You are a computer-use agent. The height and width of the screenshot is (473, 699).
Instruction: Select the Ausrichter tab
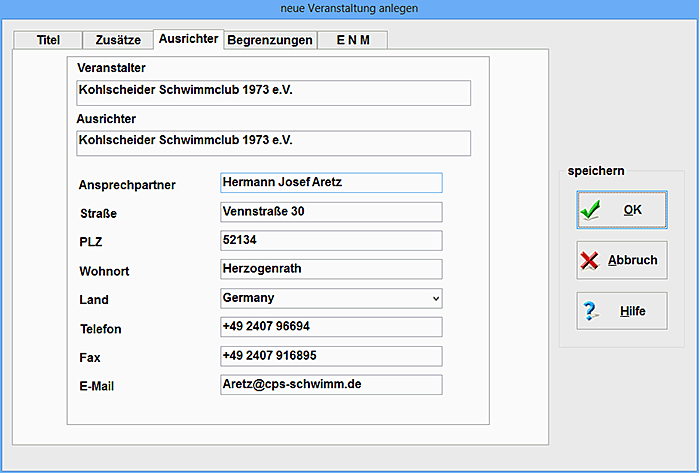click(x=187, y=39)
